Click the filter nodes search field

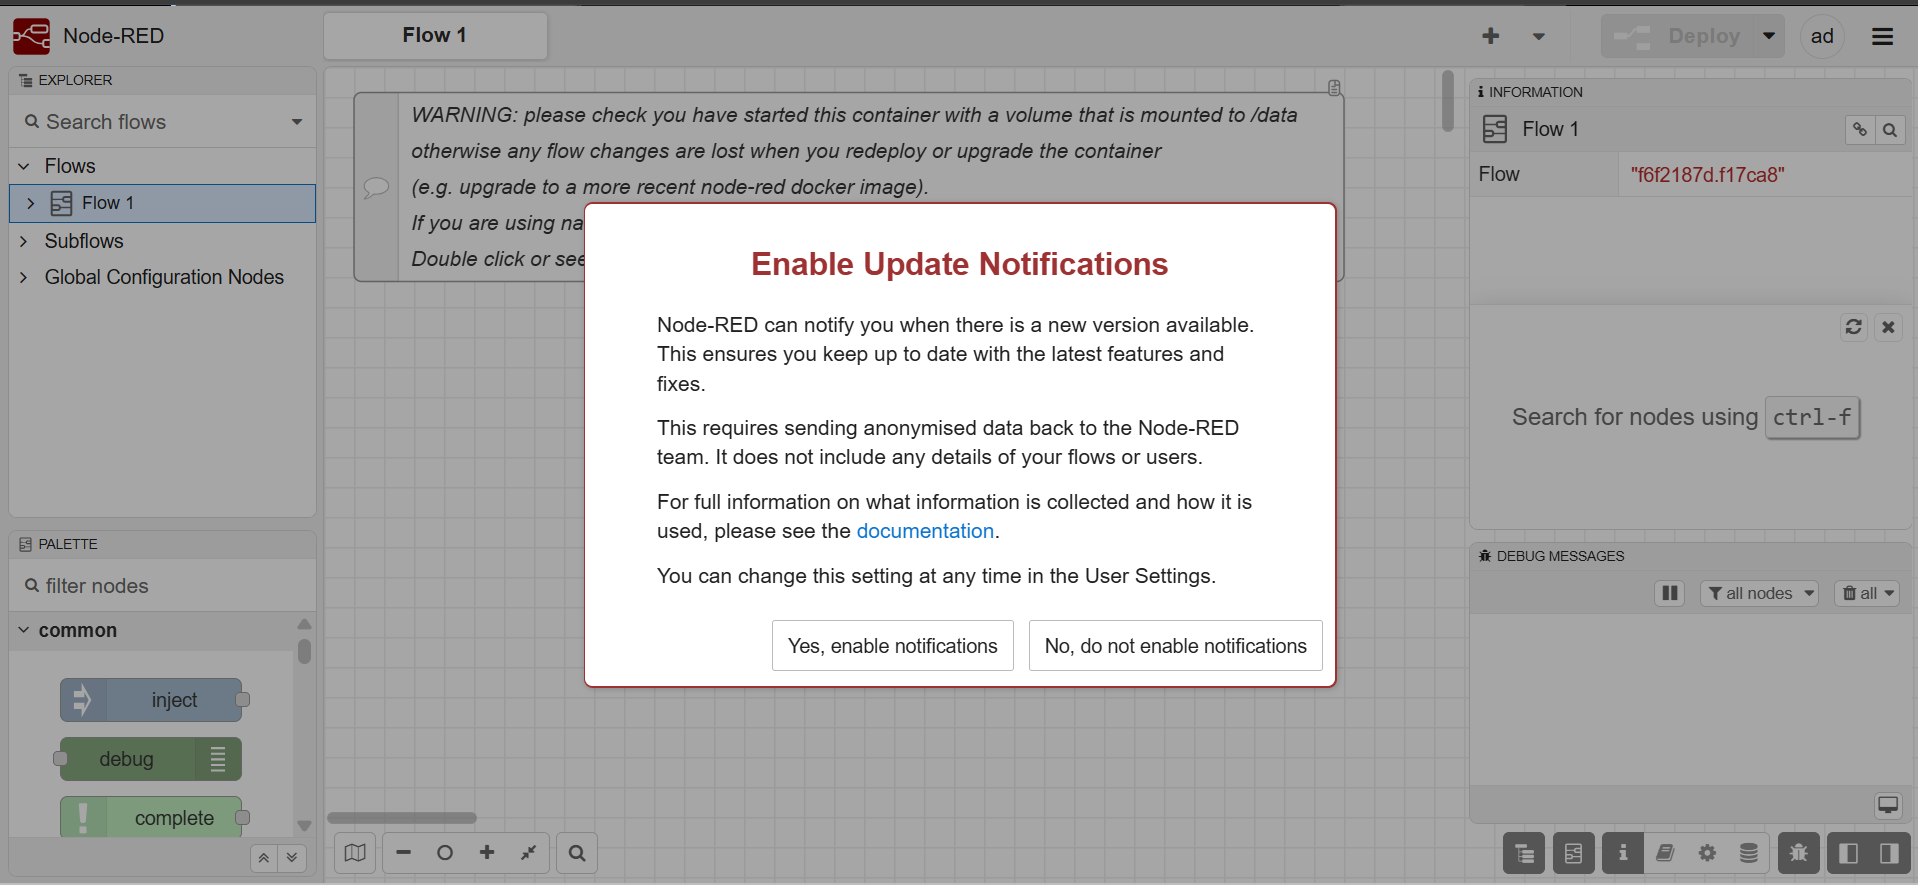[163, 586]
